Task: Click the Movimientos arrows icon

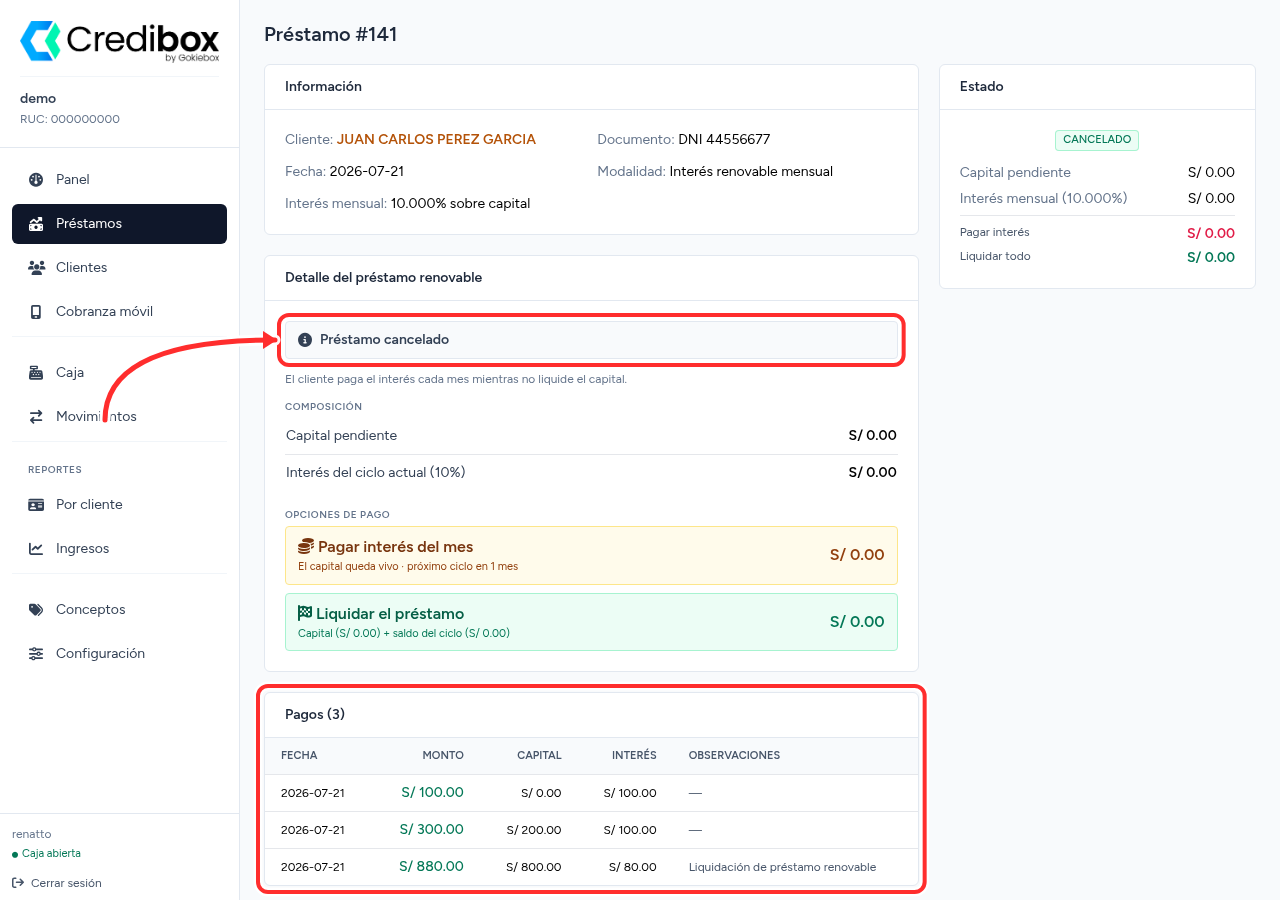Action: (x=36, y=417)
